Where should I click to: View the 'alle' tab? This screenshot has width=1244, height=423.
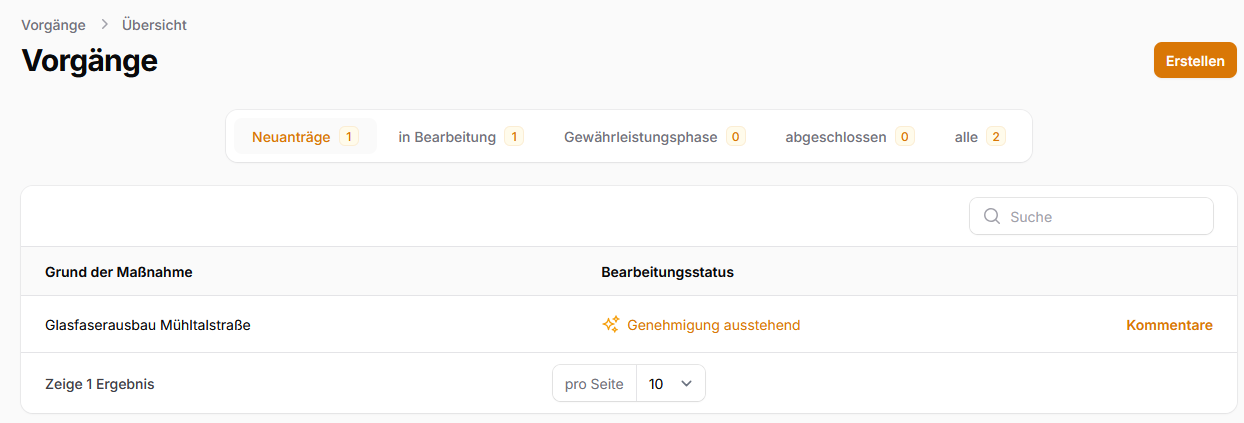tap(966, 137)
